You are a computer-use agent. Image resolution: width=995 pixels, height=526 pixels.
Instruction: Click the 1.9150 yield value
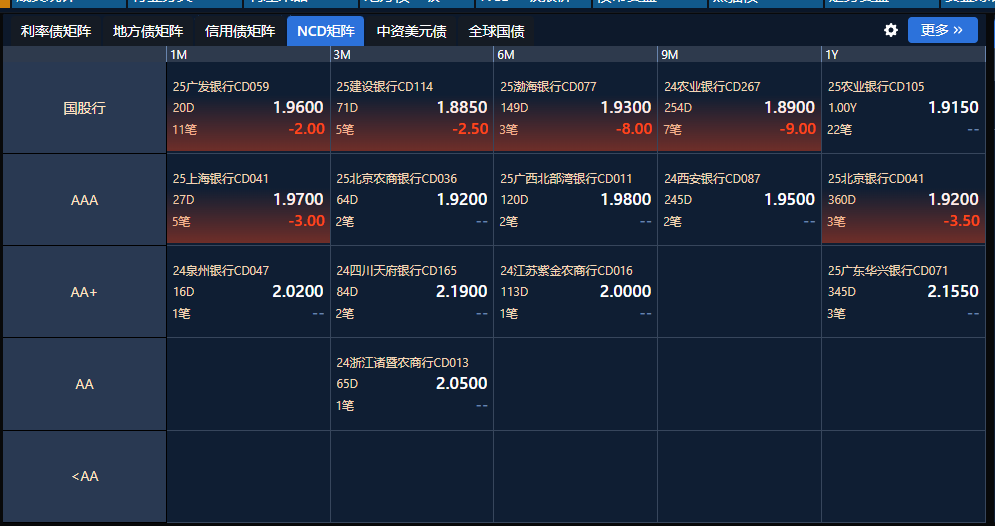[x=953, y=107]
